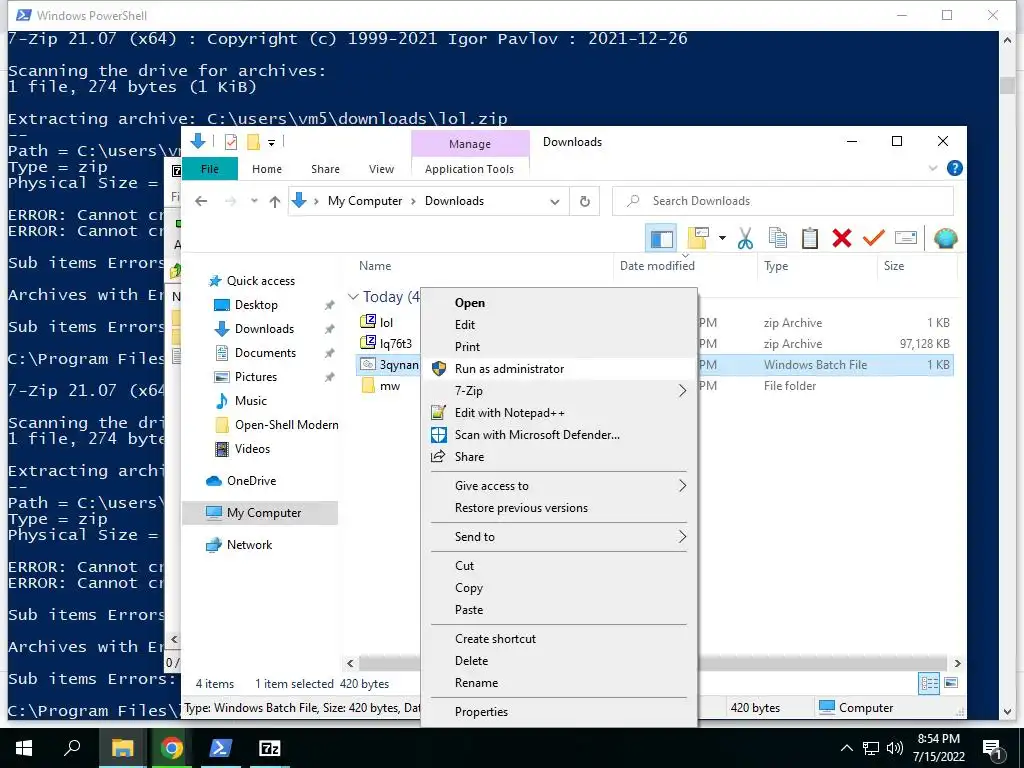Click quick access properties checkmark icon

coord(231,142)
